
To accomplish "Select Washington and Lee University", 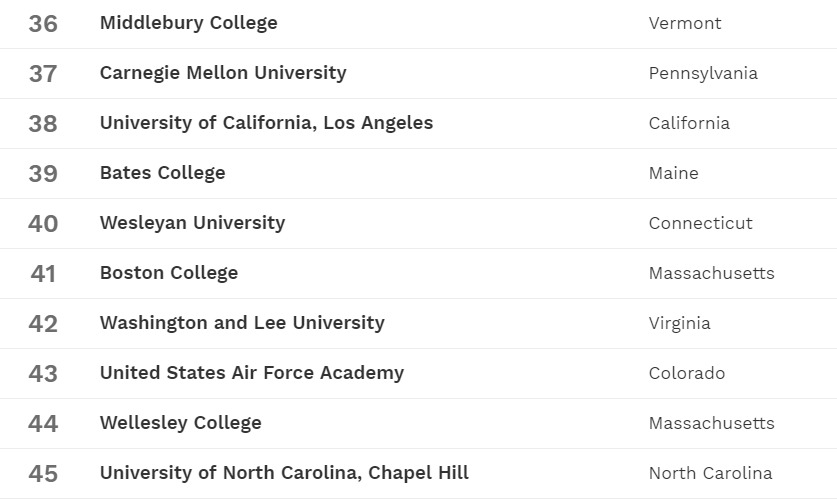I will click(242, 323).
